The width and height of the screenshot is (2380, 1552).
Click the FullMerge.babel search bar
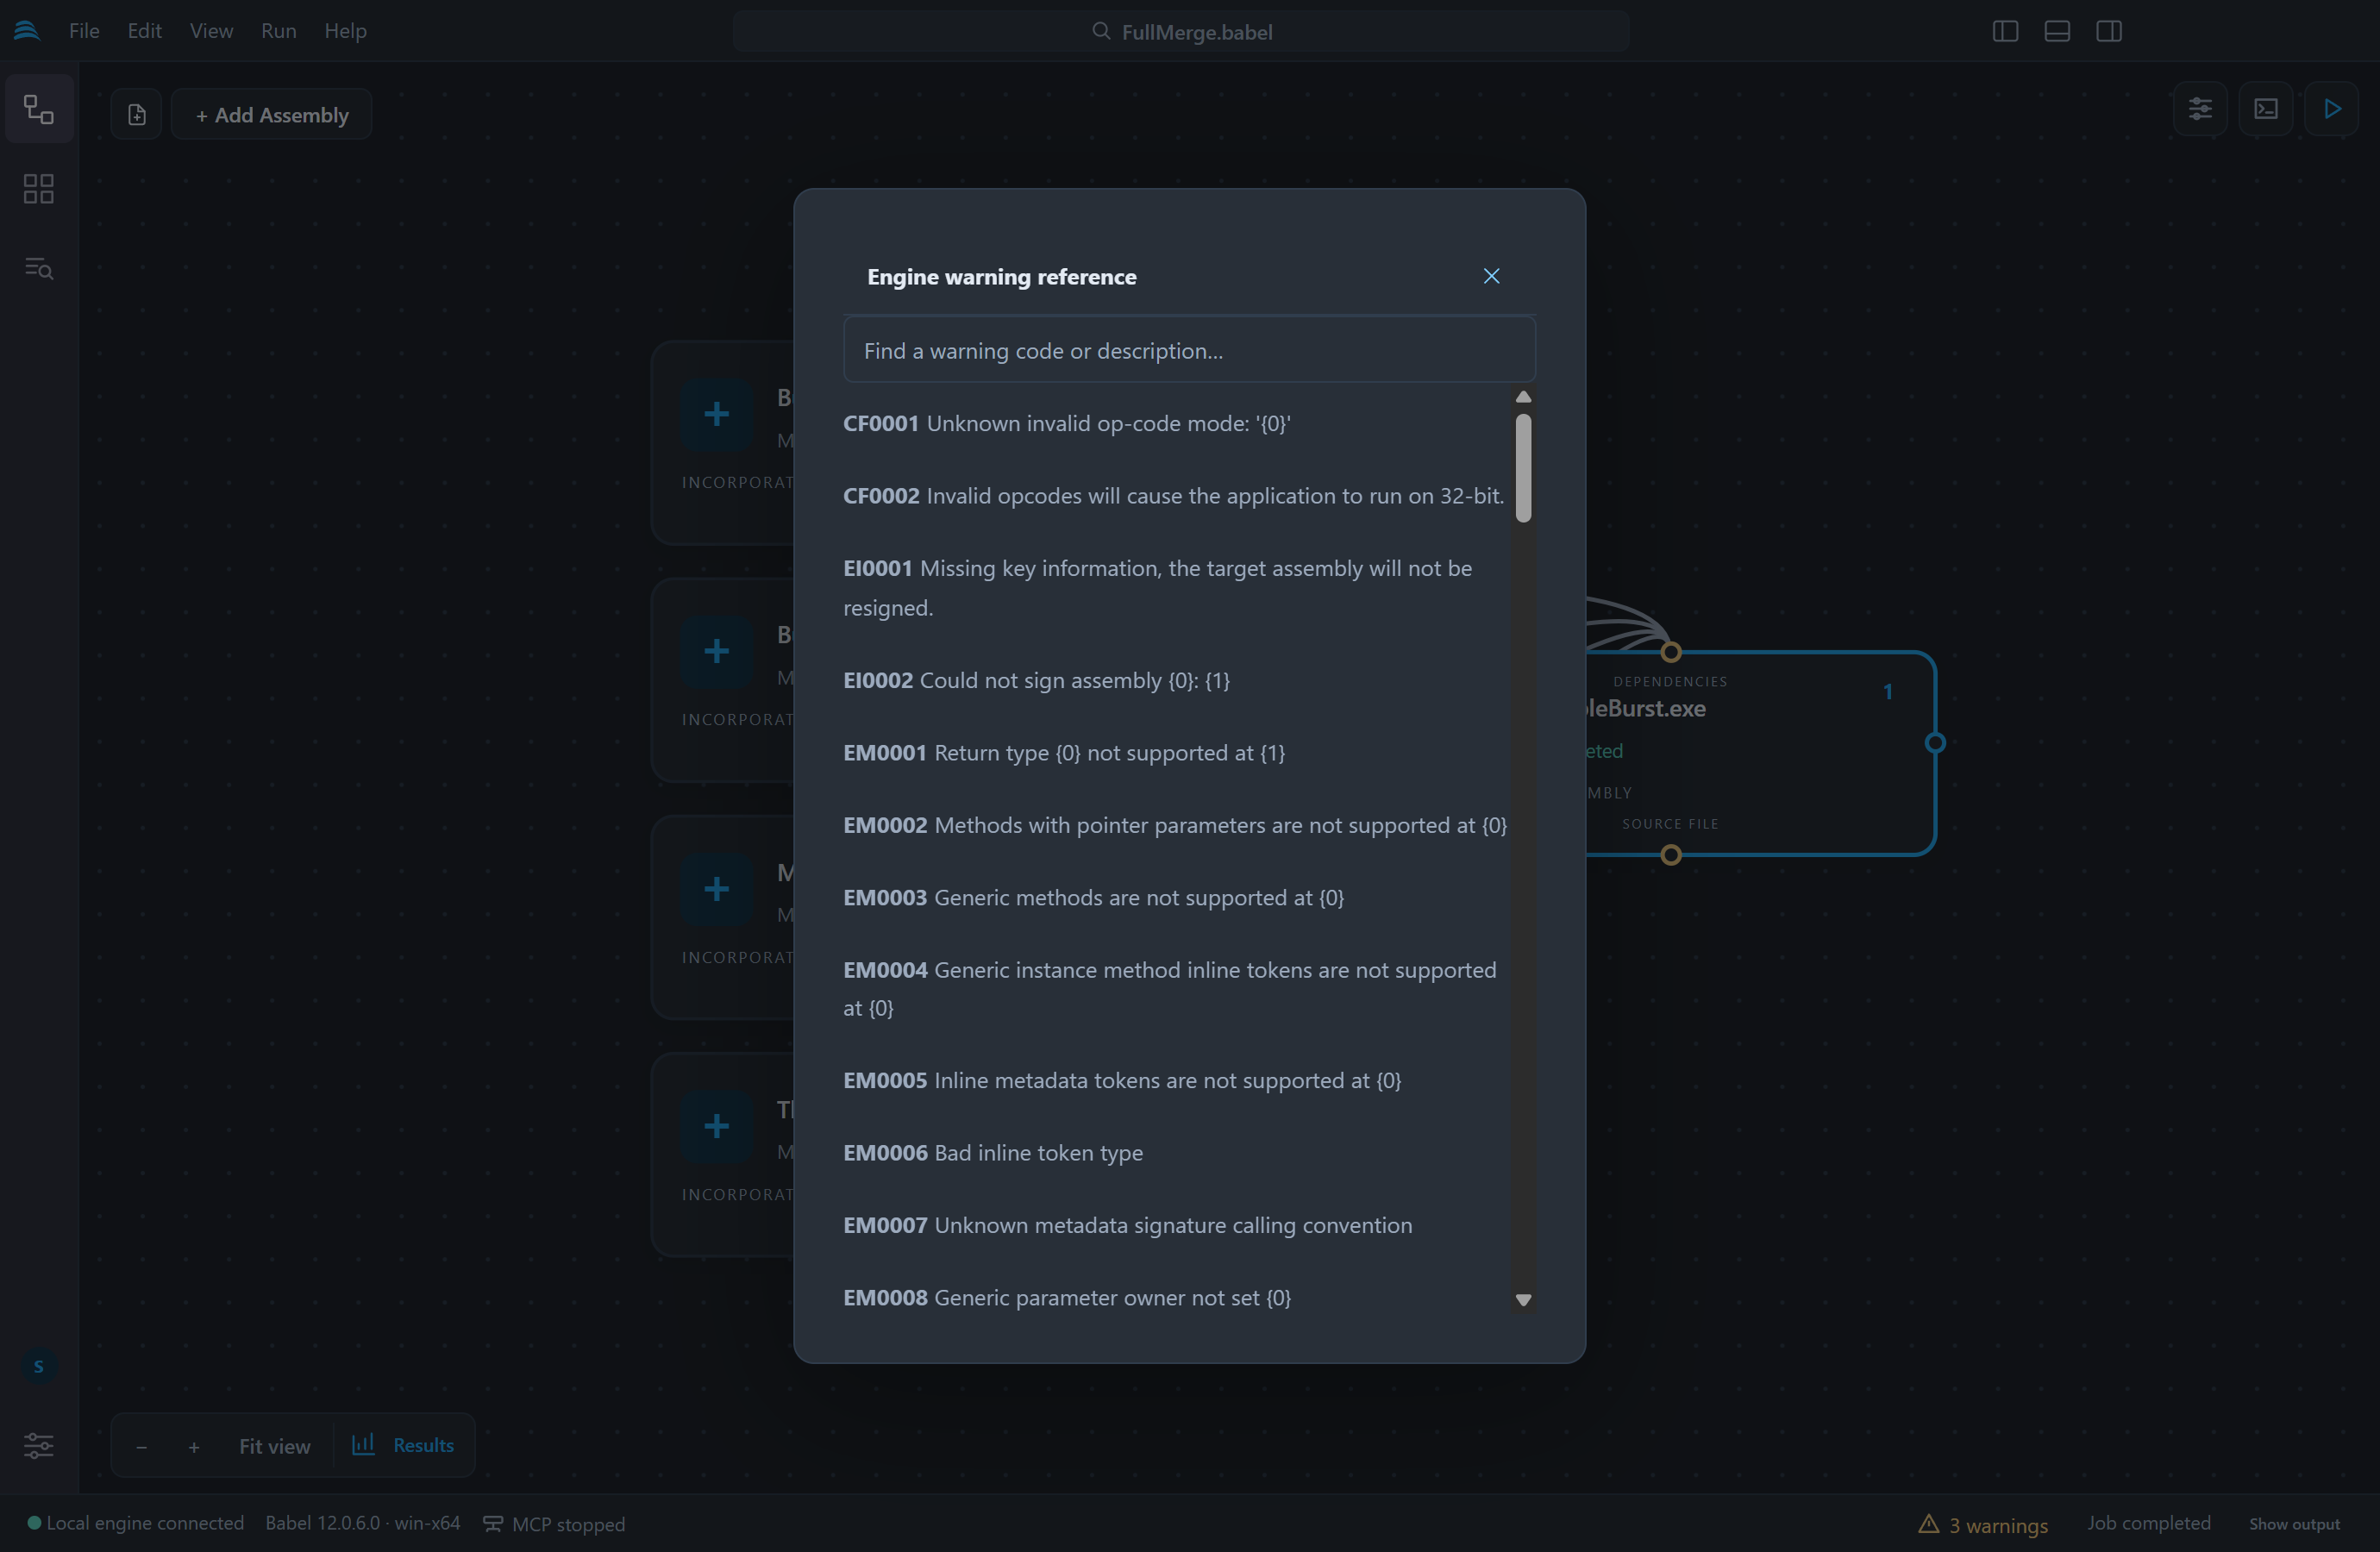[1181, 31]
